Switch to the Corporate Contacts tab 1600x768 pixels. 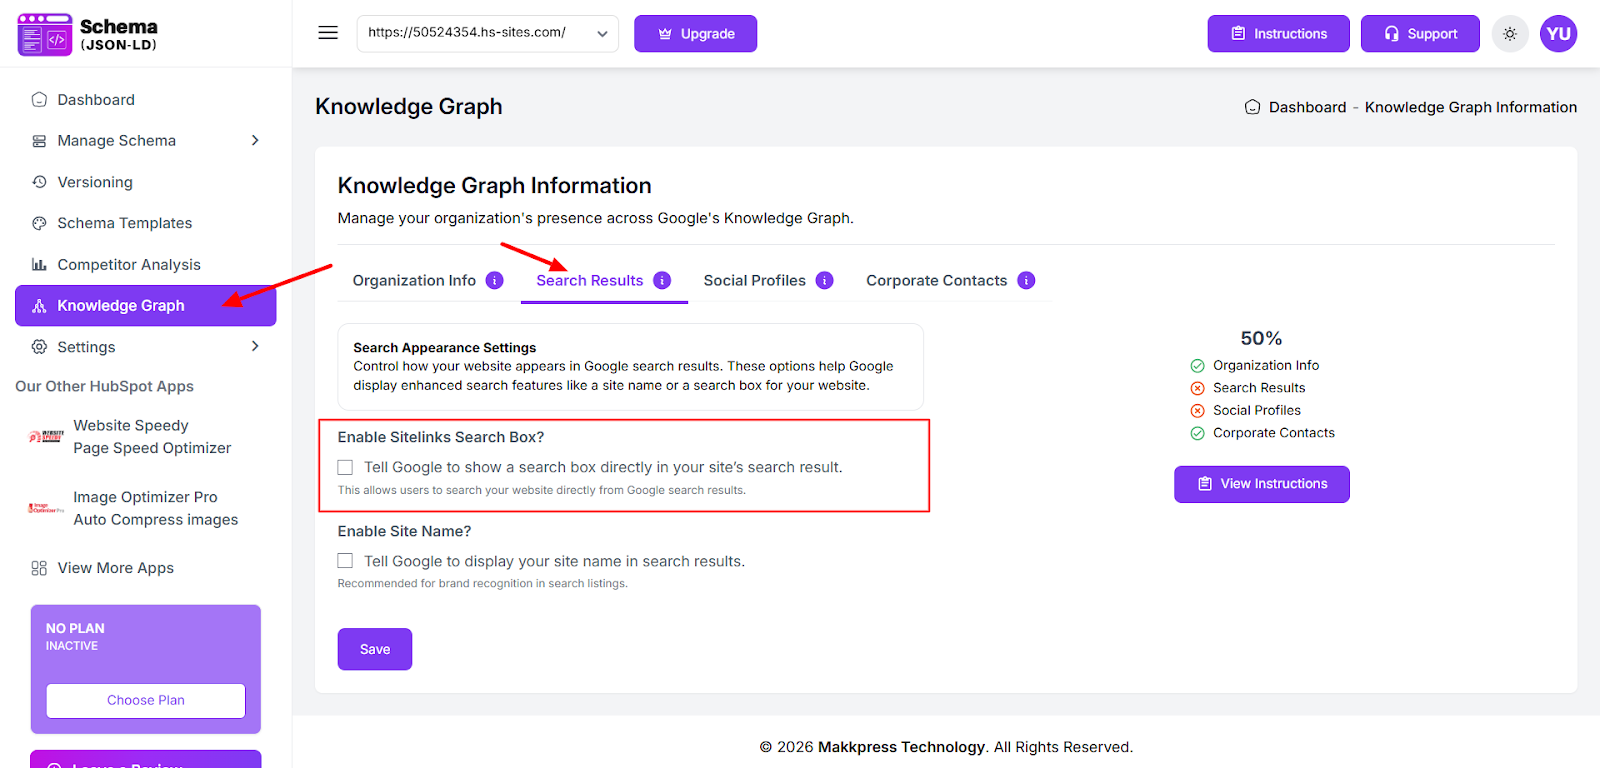pyautogui.click(x=936, y=281)
